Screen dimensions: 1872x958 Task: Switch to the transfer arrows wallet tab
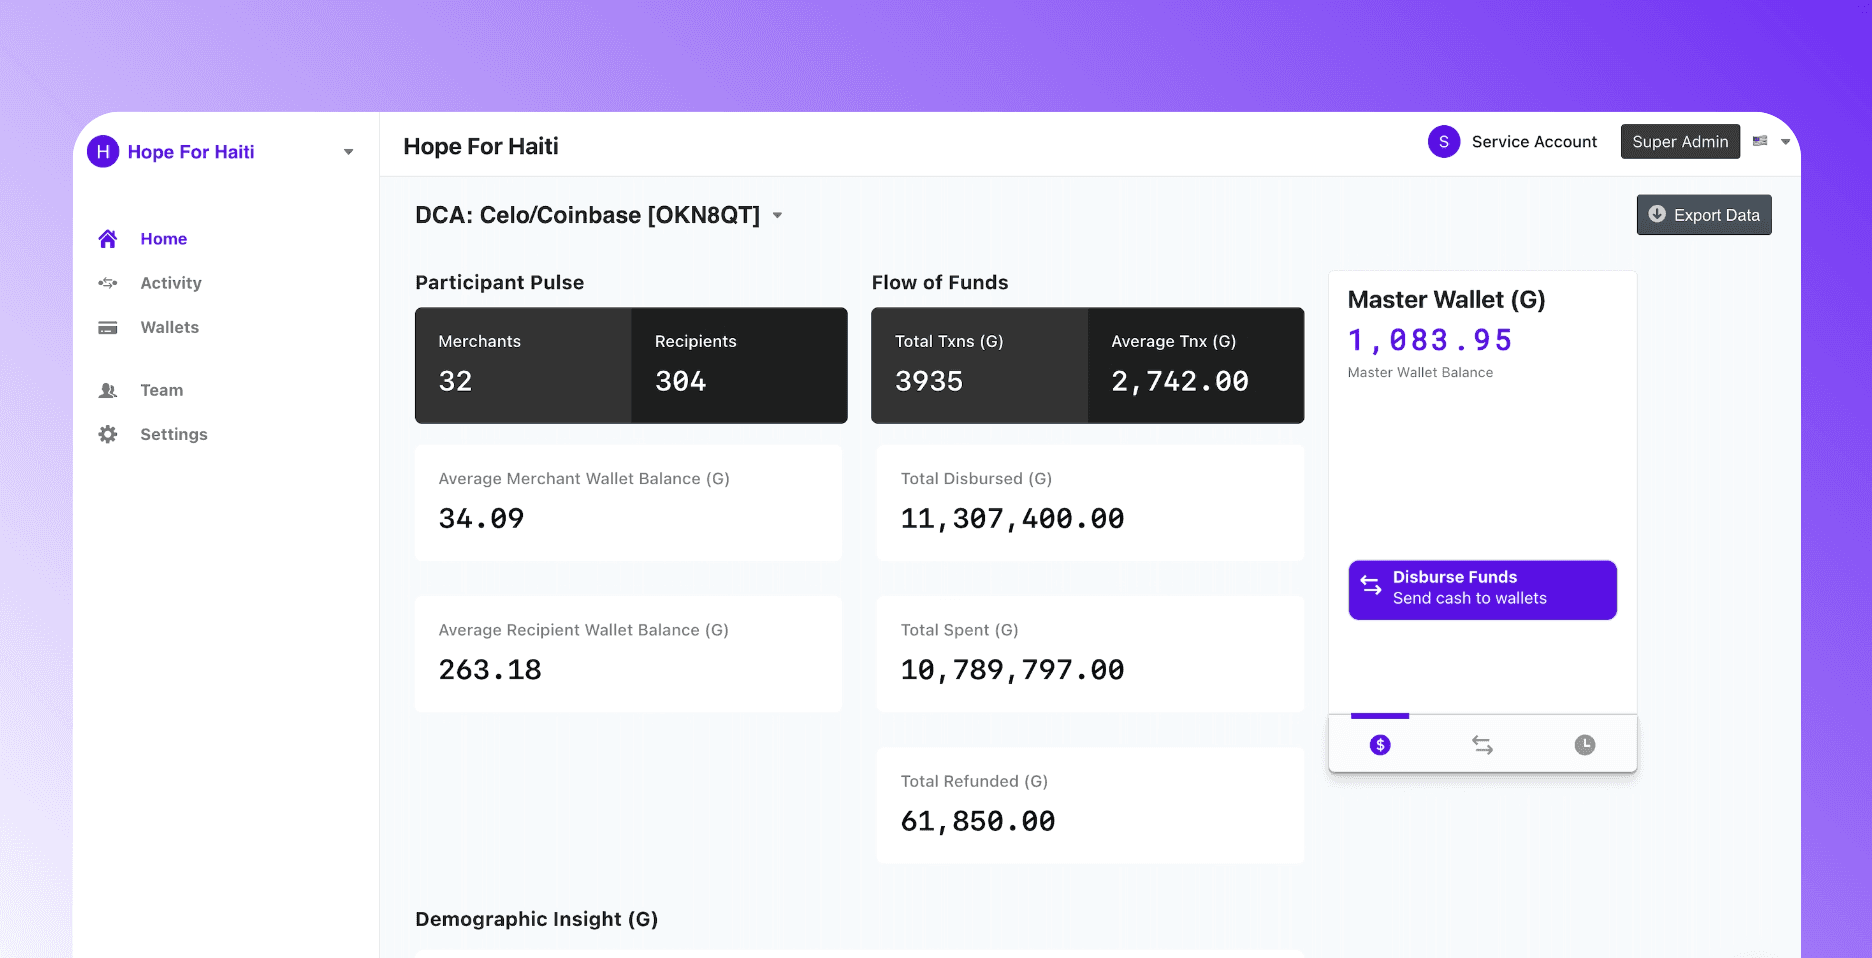pyautogui.click(x=1483, y=745)
